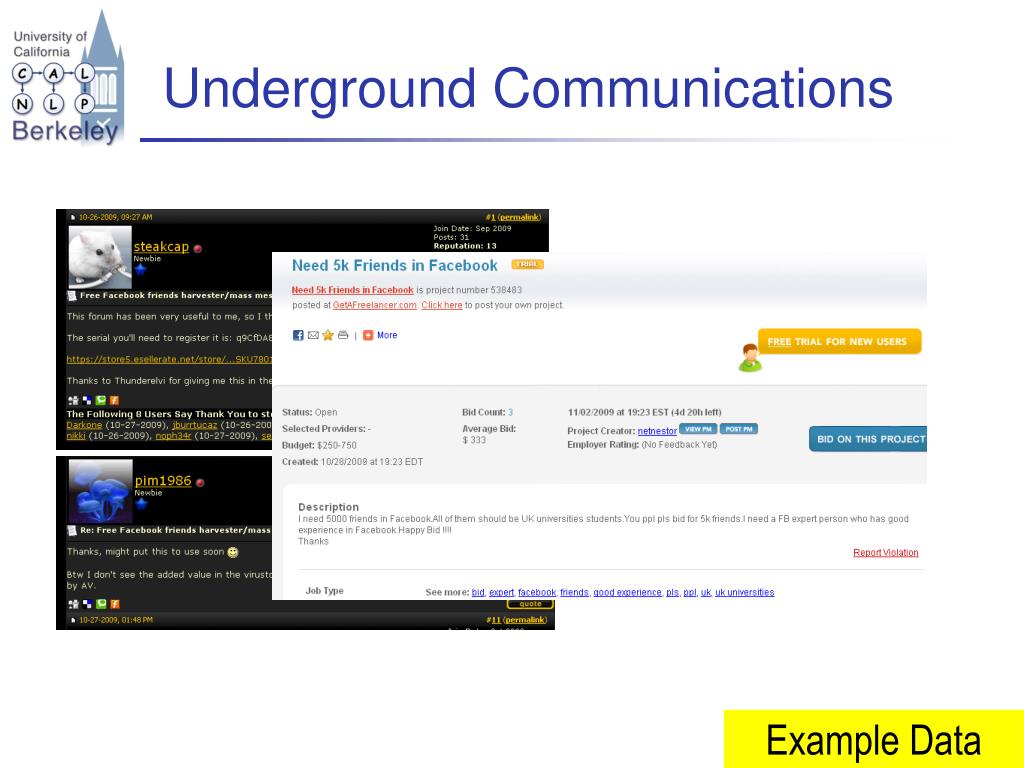The width and height of the screenshot is (1024, 768).
Task: Click steakcap's hamster avatar image
Action: pos(100,257)
